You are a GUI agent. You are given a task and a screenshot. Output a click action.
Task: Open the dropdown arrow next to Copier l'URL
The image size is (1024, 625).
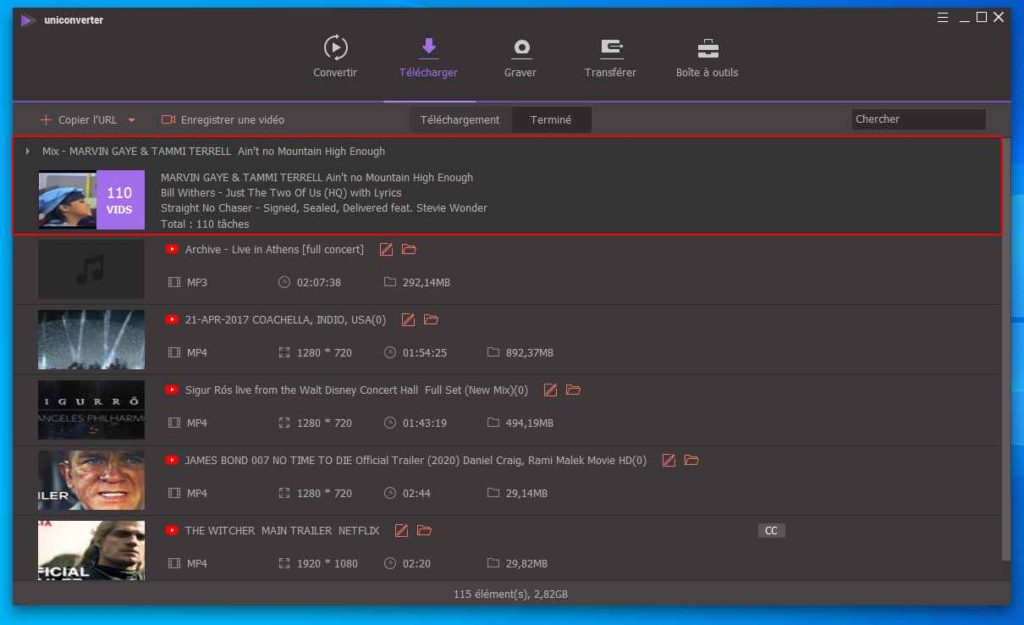pos(131,120)
